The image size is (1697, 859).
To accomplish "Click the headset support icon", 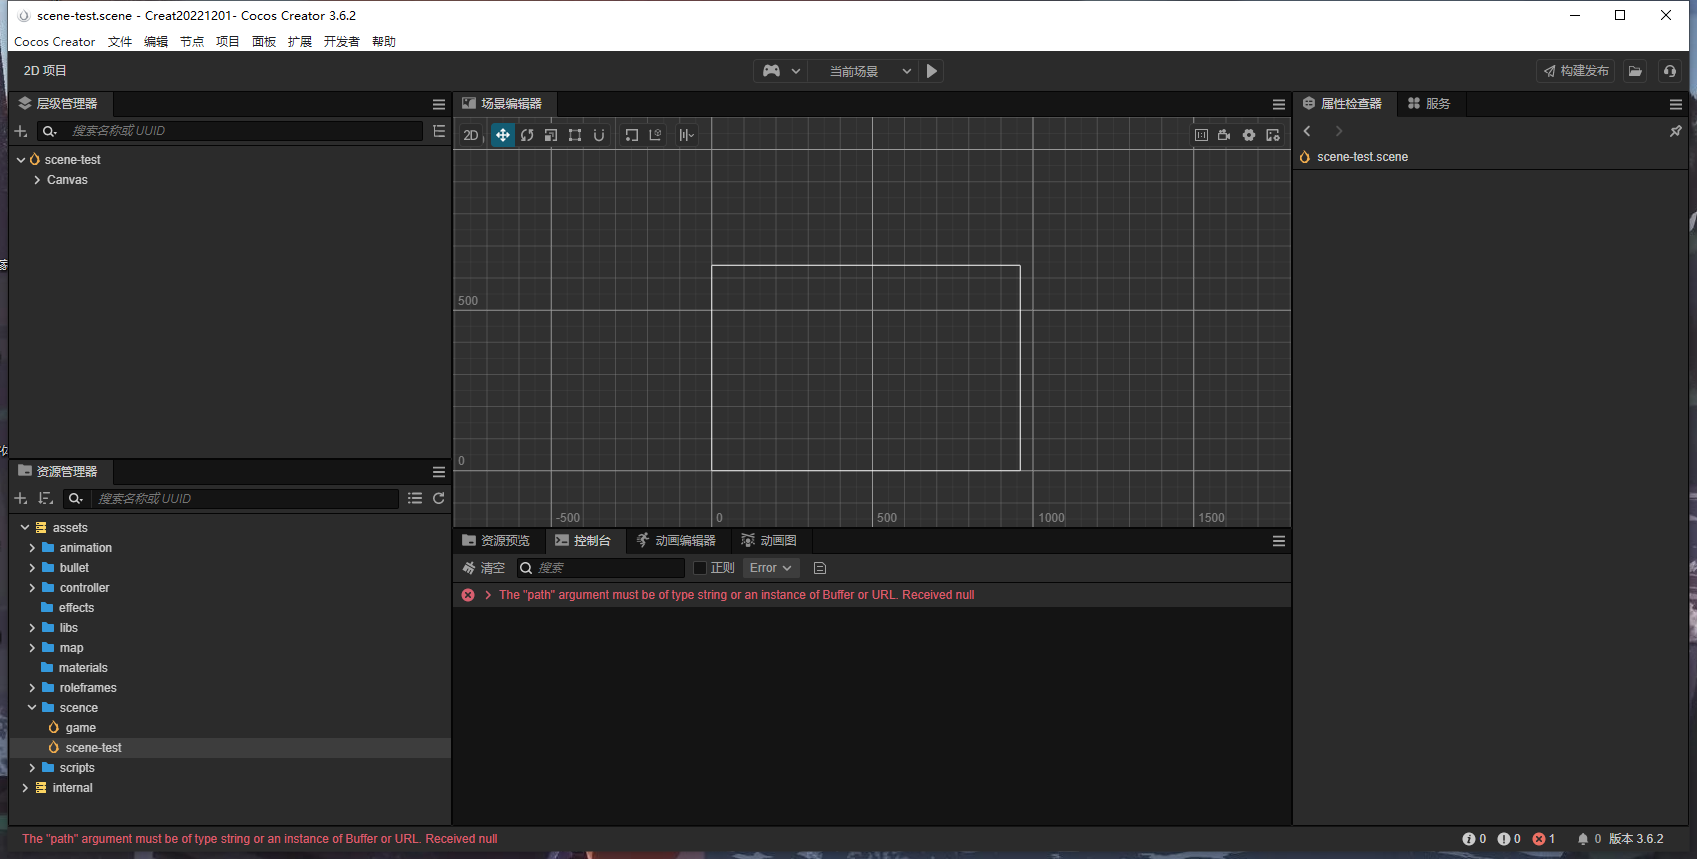I will click(1670, 71).
